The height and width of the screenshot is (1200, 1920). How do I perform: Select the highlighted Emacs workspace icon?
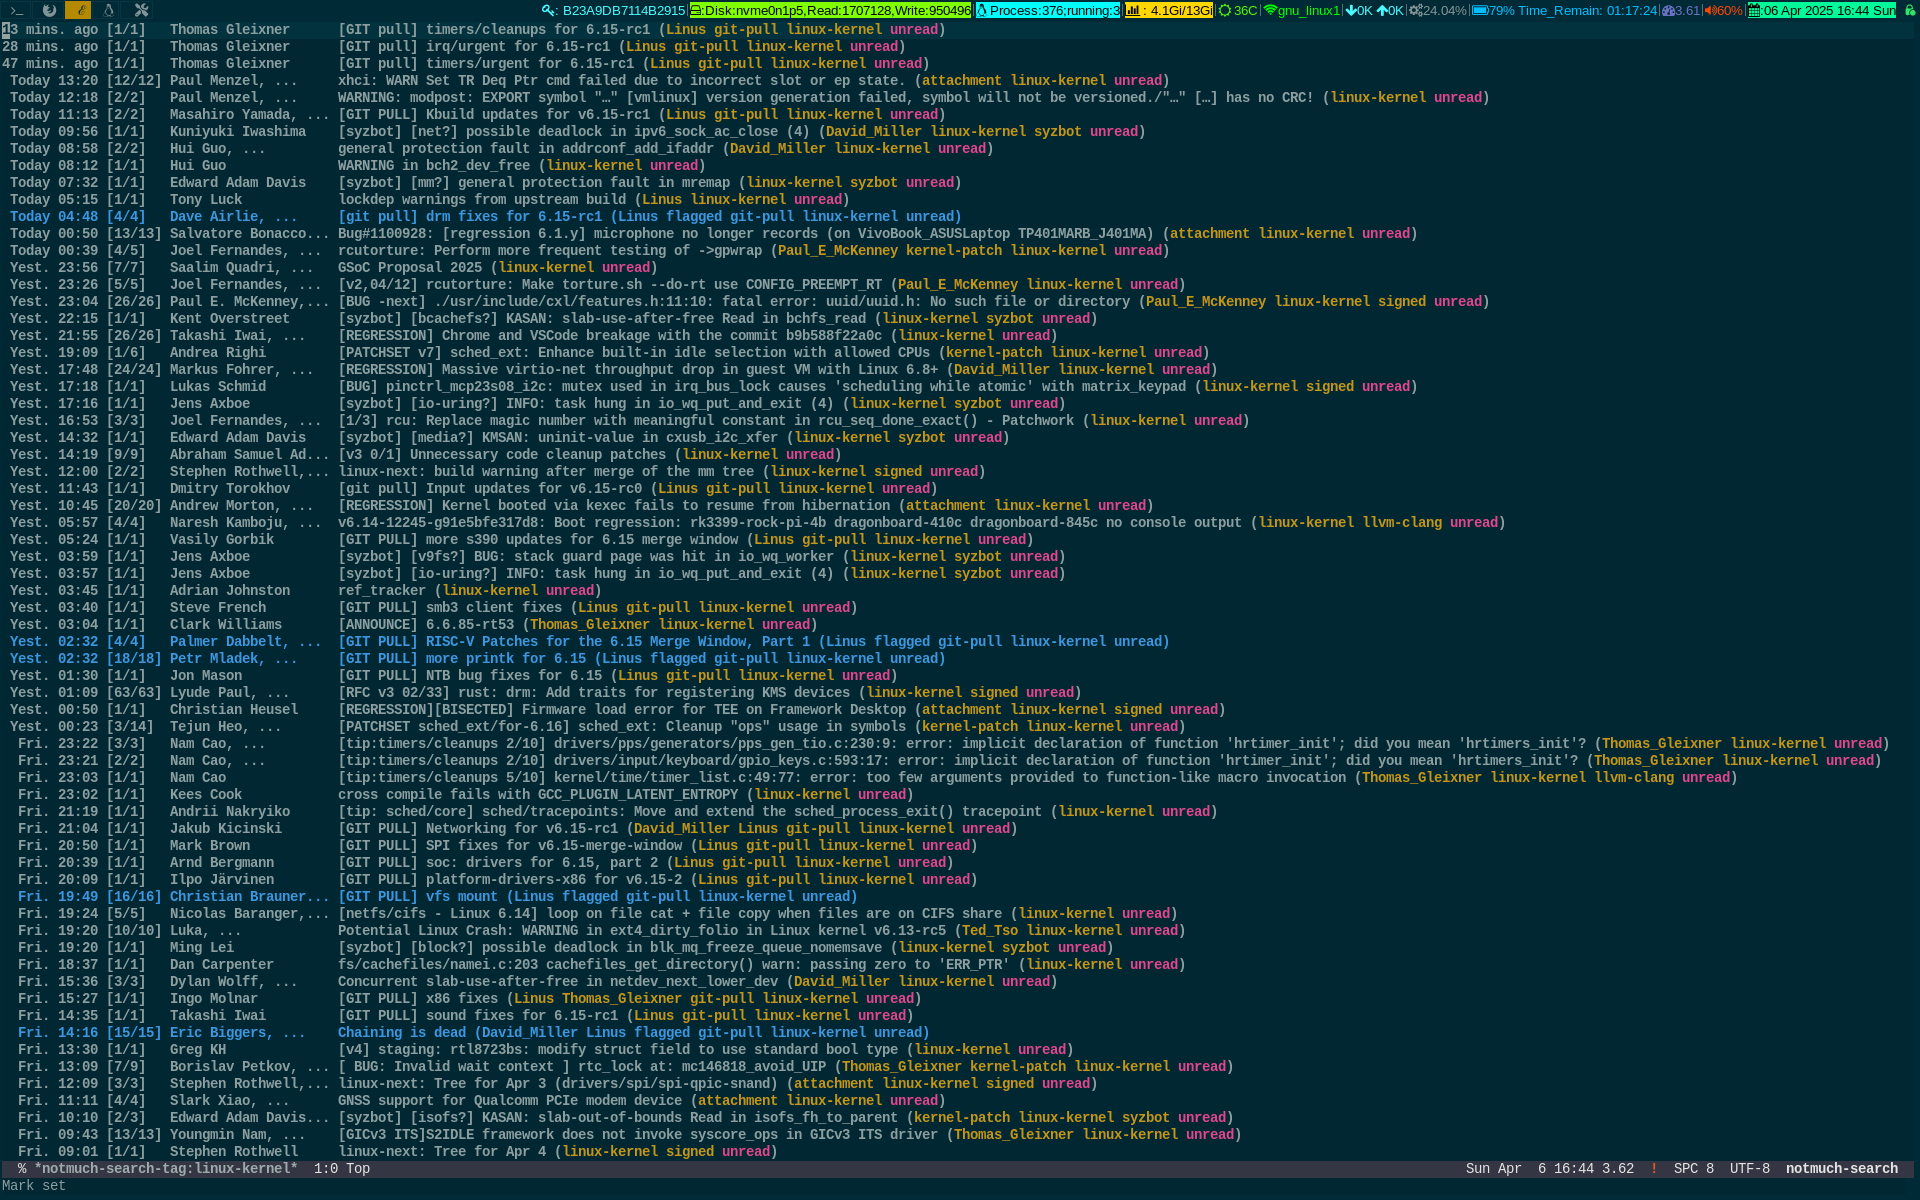pyautogui.click(x=78, y=10)
